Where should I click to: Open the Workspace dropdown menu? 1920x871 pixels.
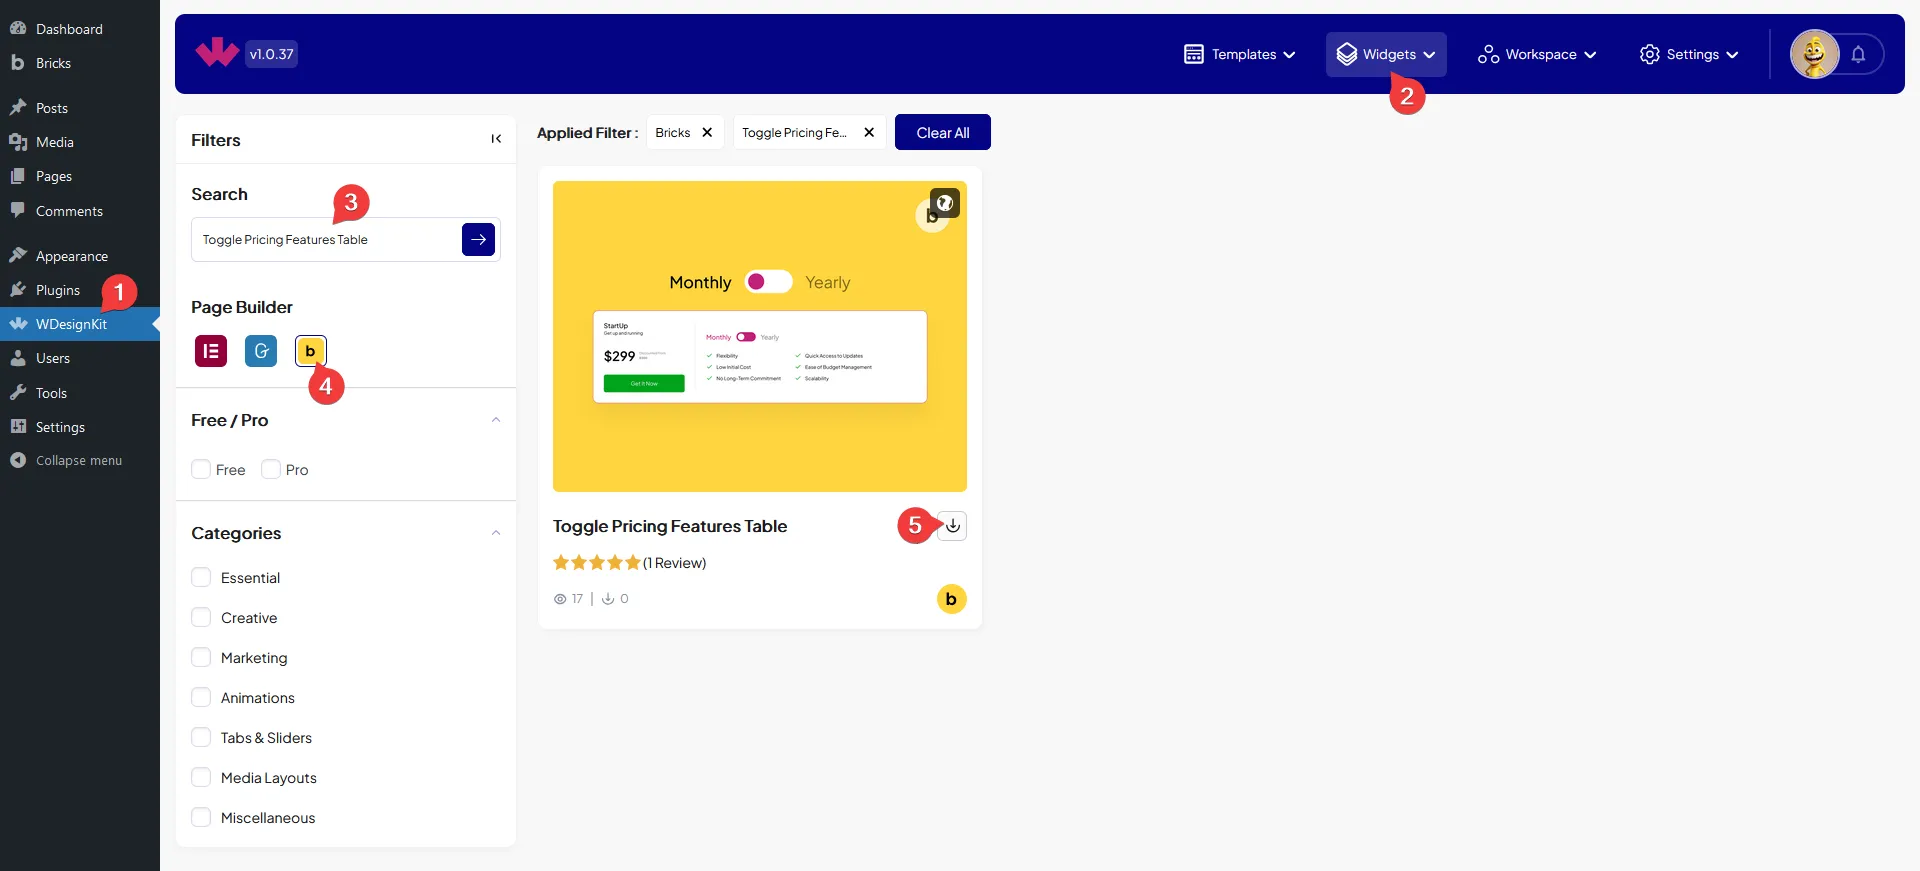[x=1537, y=55]
